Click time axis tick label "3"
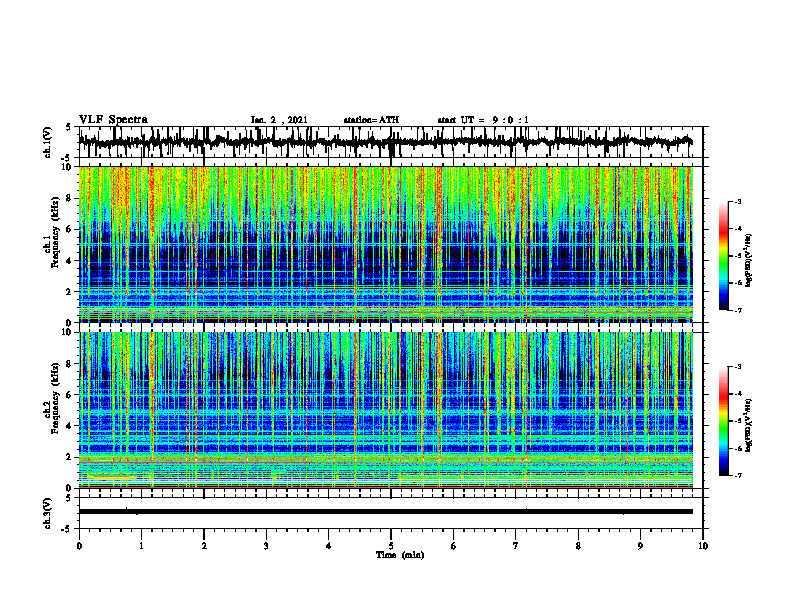 (x=266, y=546)
